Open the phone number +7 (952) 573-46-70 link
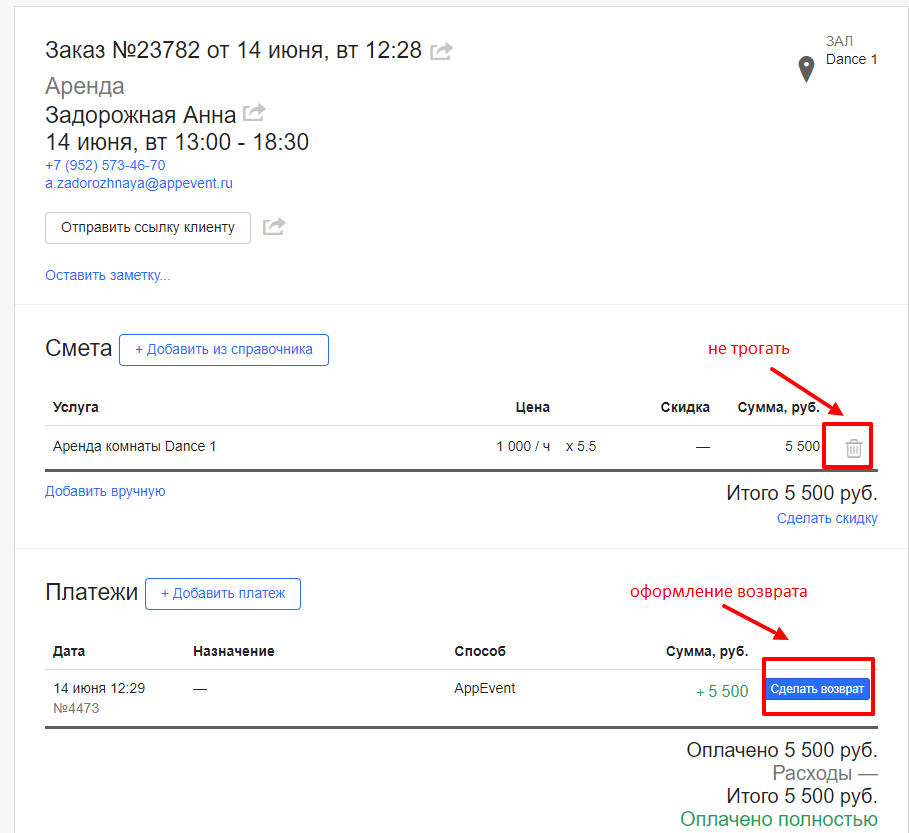Viewport: 909px width, 833px height. (105, 165)
